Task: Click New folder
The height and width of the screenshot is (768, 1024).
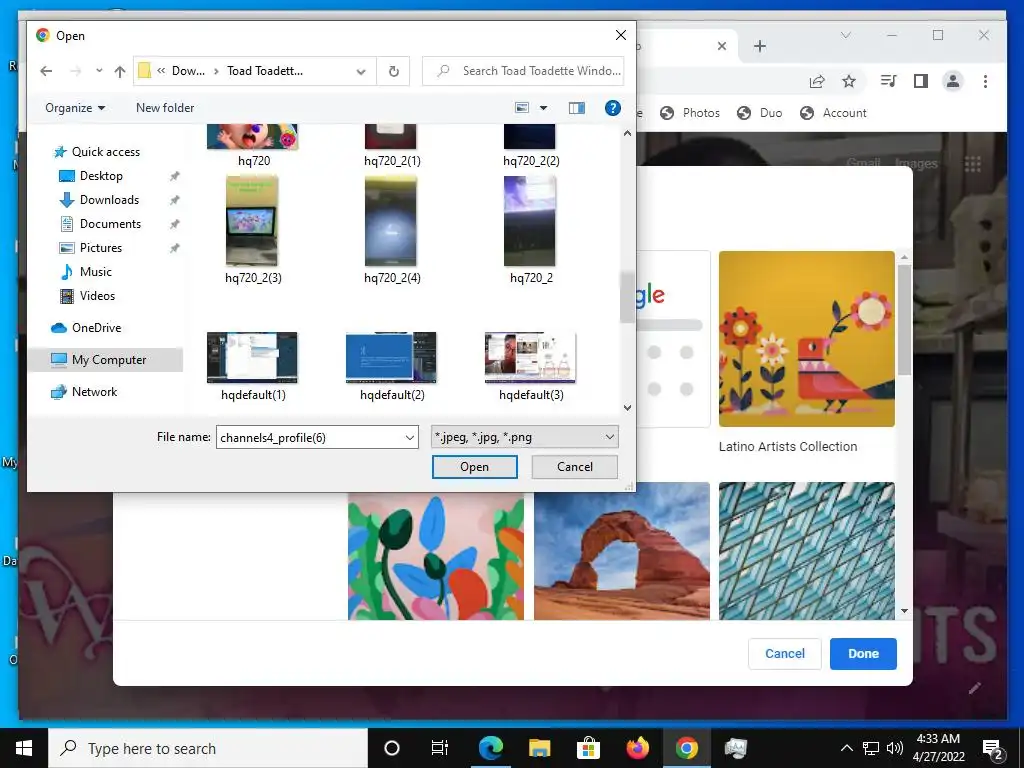Action: (x=165, y=108)
